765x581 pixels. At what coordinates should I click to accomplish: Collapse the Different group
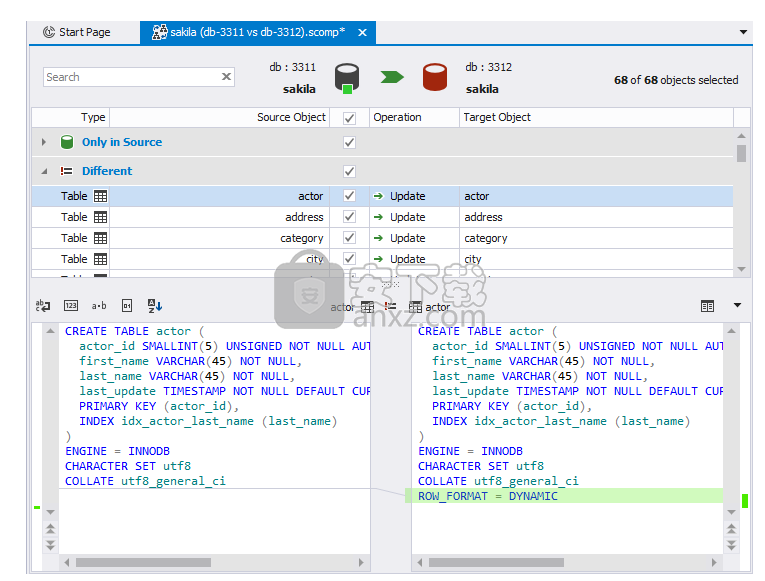44,171
